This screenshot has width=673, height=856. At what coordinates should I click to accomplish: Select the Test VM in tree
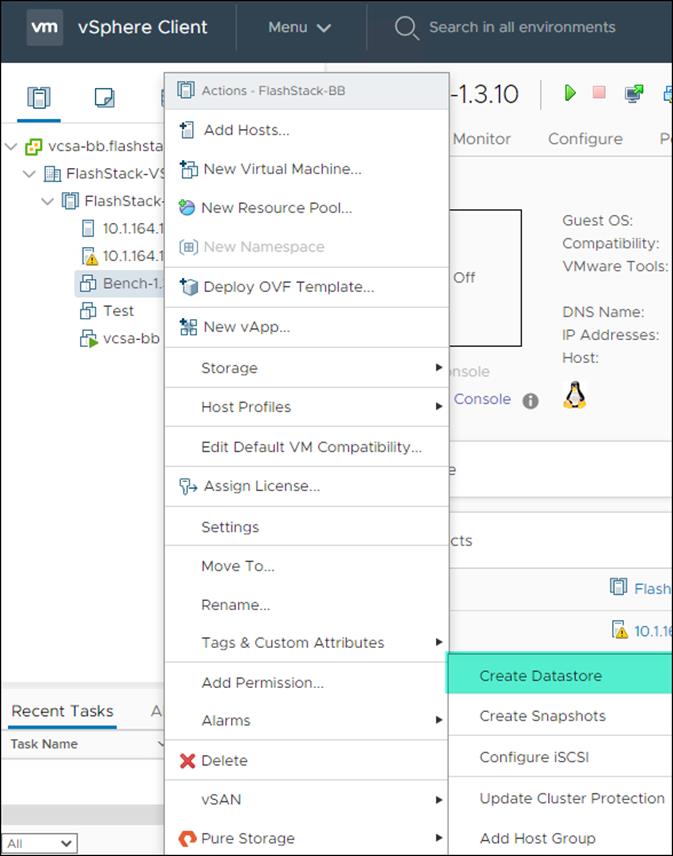(118, 311)
